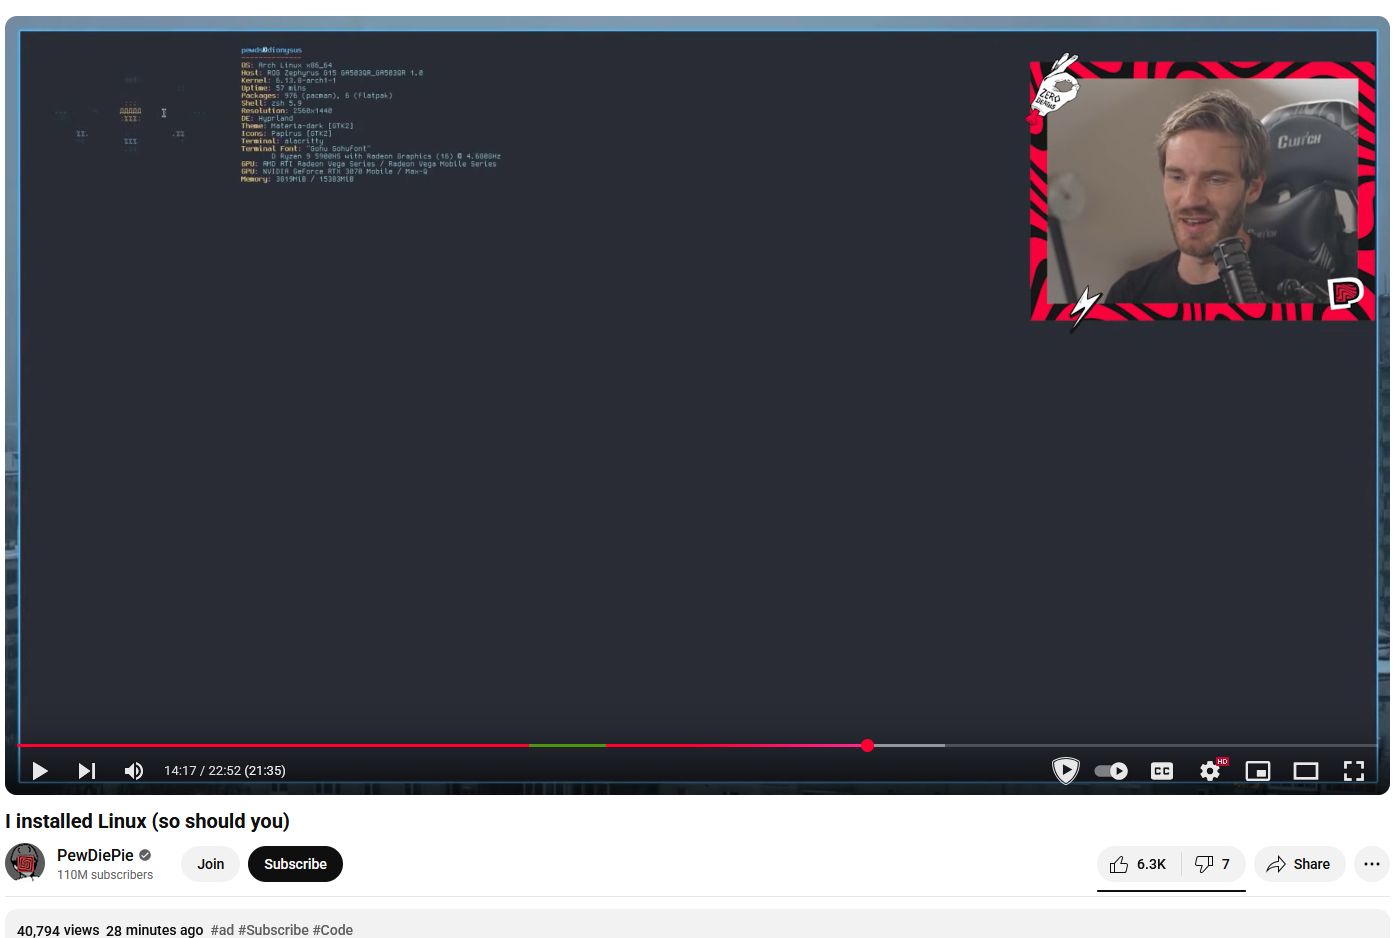The height and width of the screenshot is (938, 1400).
Task: Join the PewDiePie channel membership
Action: pos(210,864)
